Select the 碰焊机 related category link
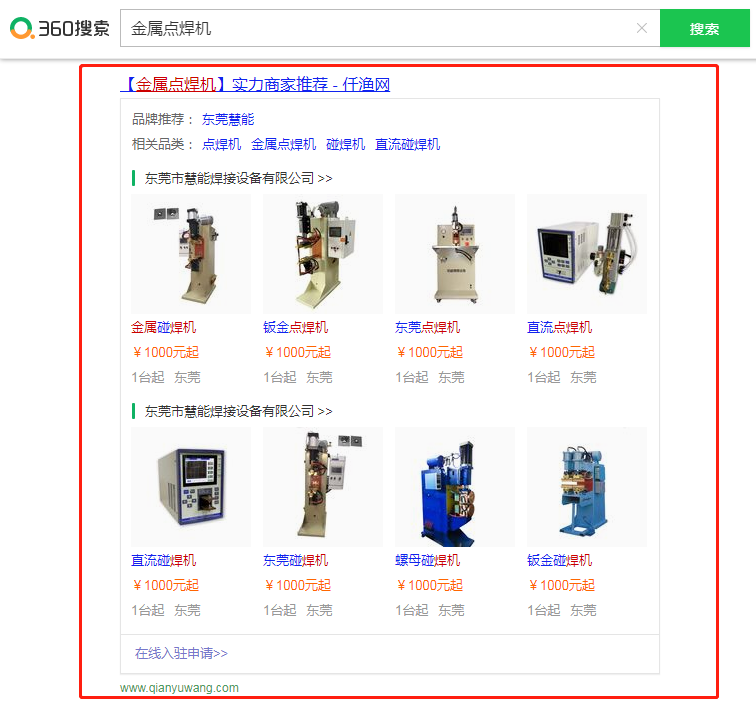This screenshot has height=704, width=756. pyautogui.click(x=345, y=144)
